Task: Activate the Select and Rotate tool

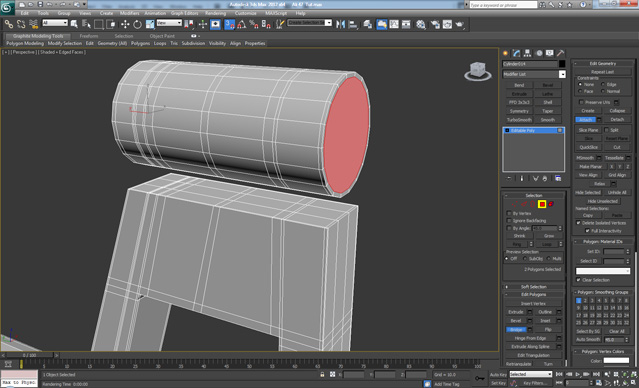Action: tap(137, 24)
